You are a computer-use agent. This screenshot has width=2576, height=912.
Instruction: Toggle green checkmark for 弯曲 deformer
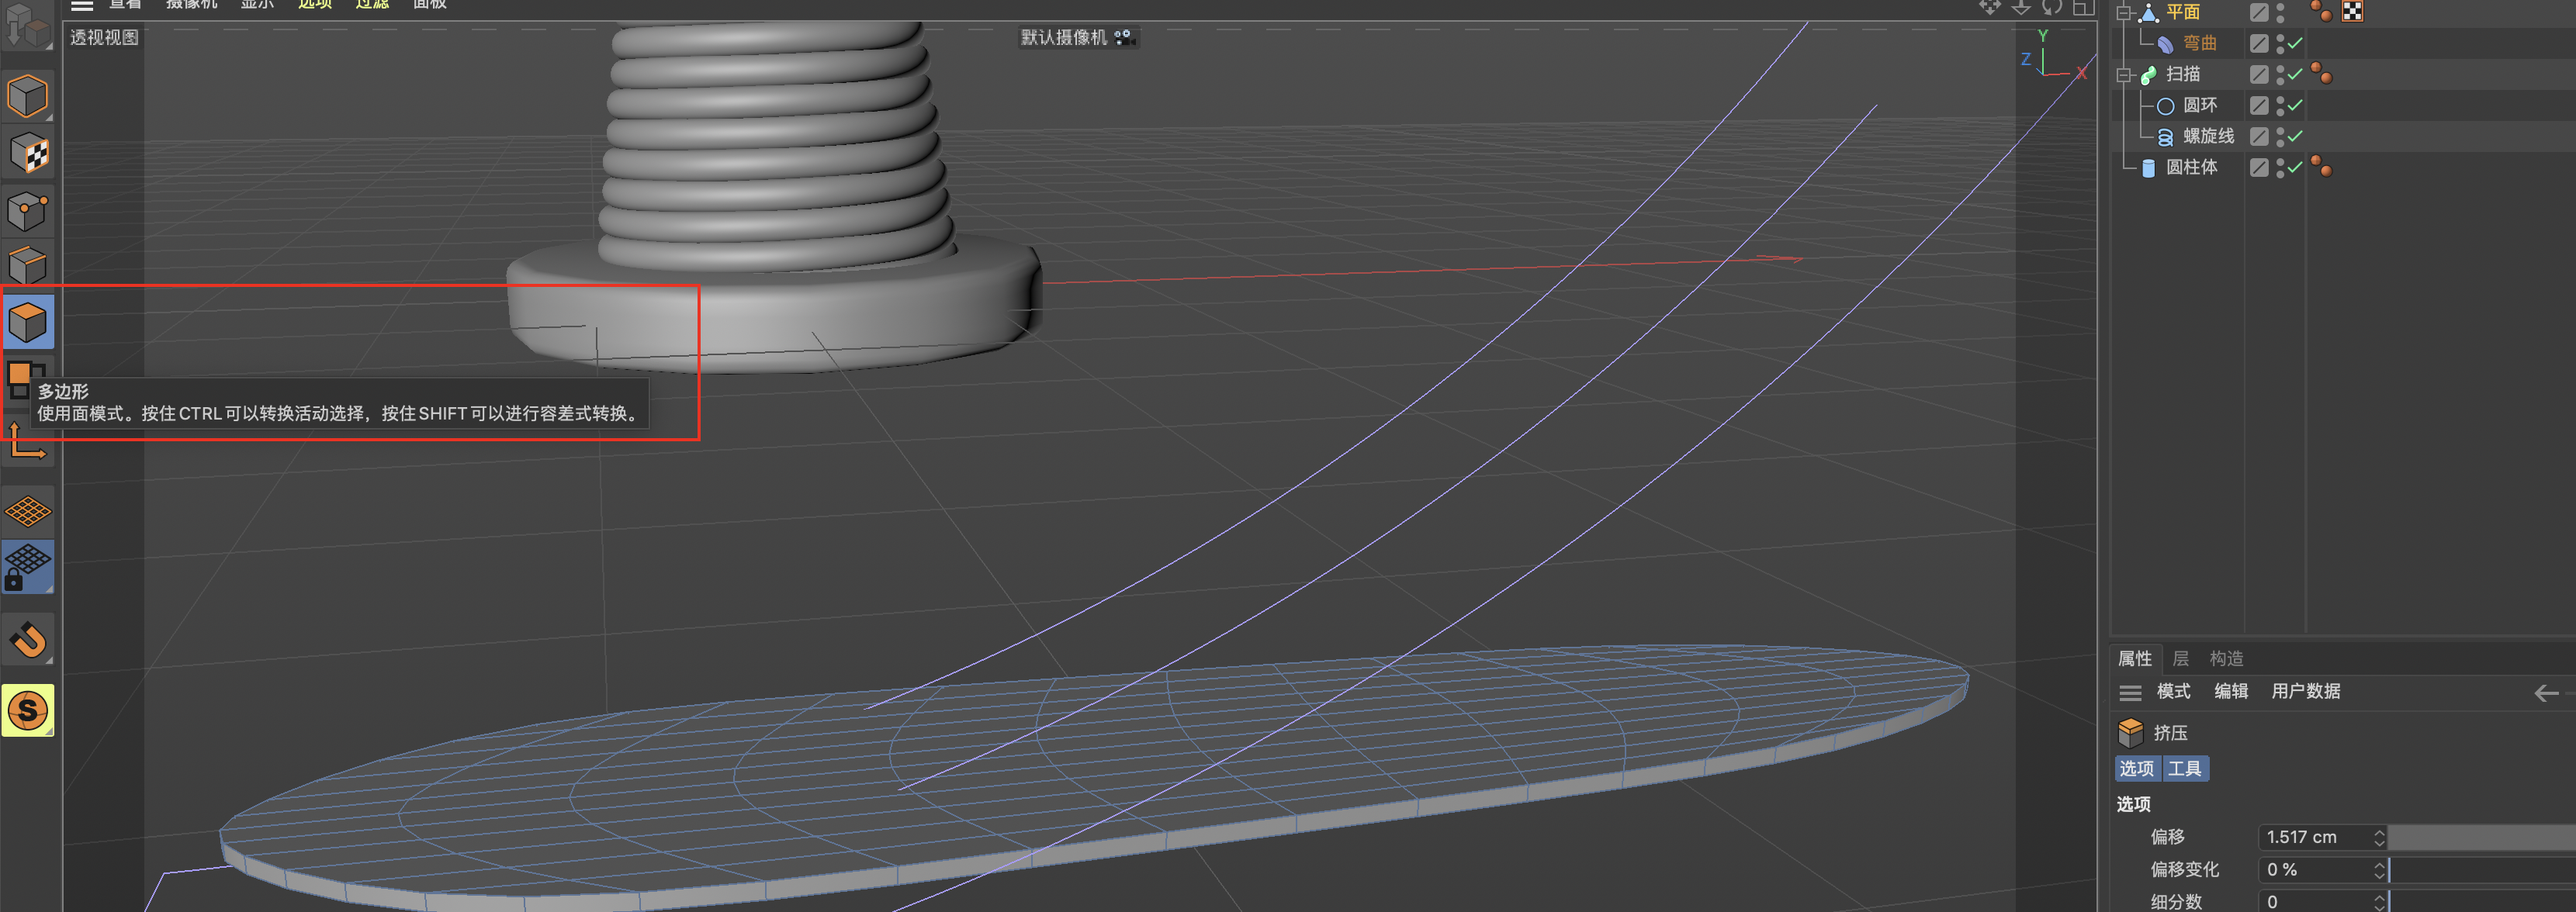point(2295,43)
